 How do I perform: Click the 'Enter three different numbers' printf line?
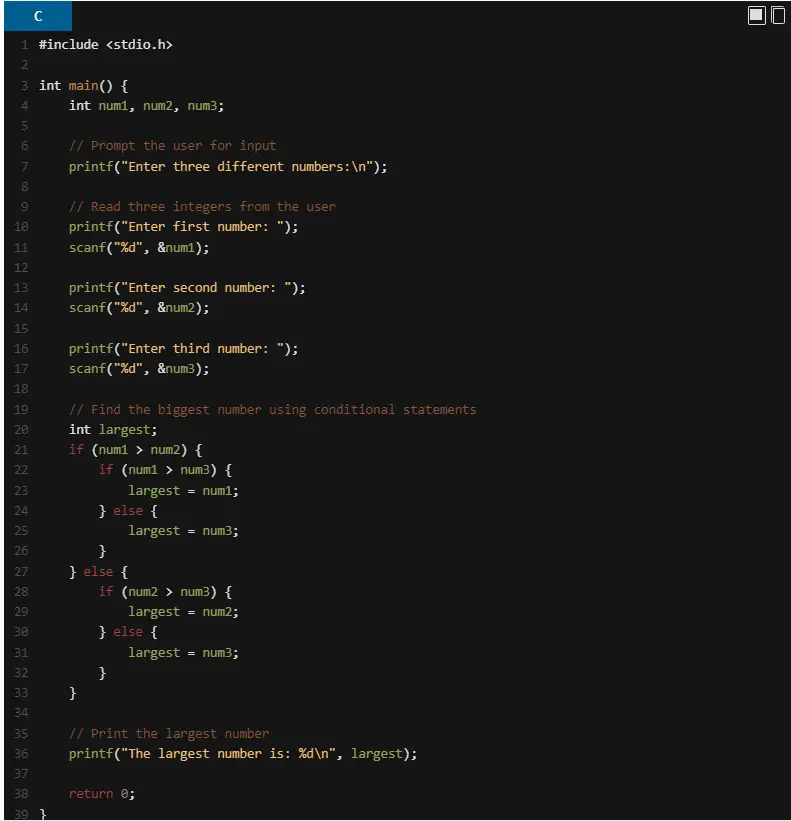(x=228, y=167)
